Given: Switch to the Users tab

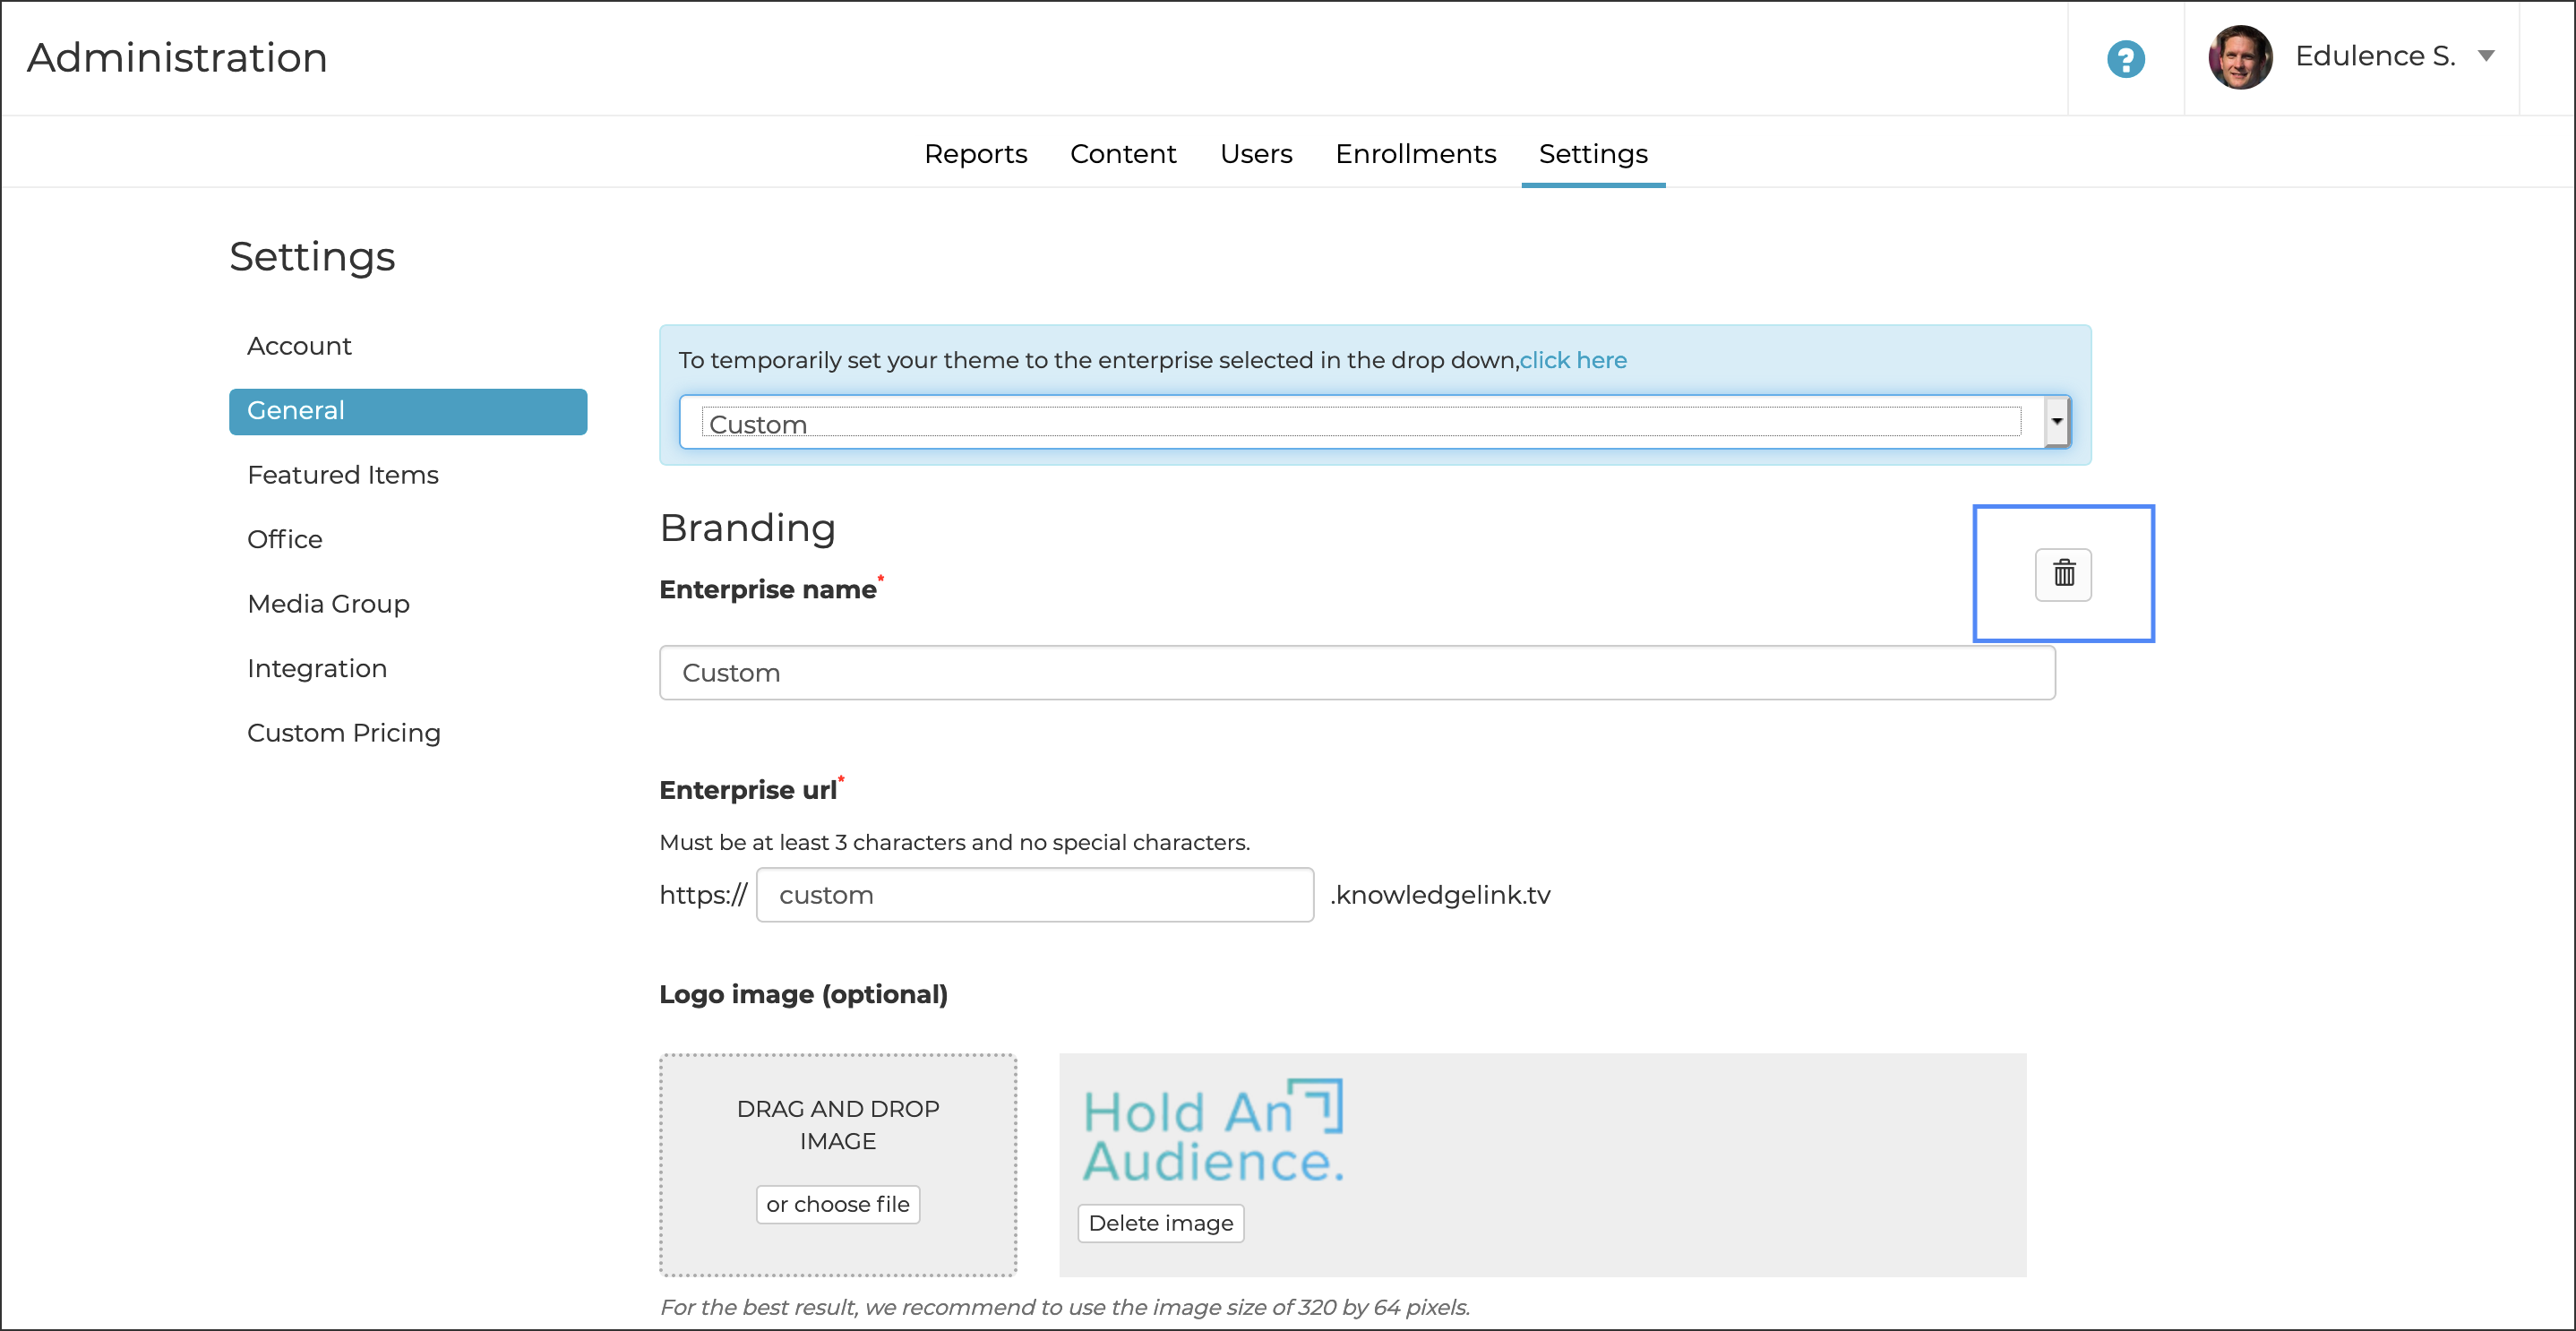Looking at the screenshot, I should tap(1256, 154).
